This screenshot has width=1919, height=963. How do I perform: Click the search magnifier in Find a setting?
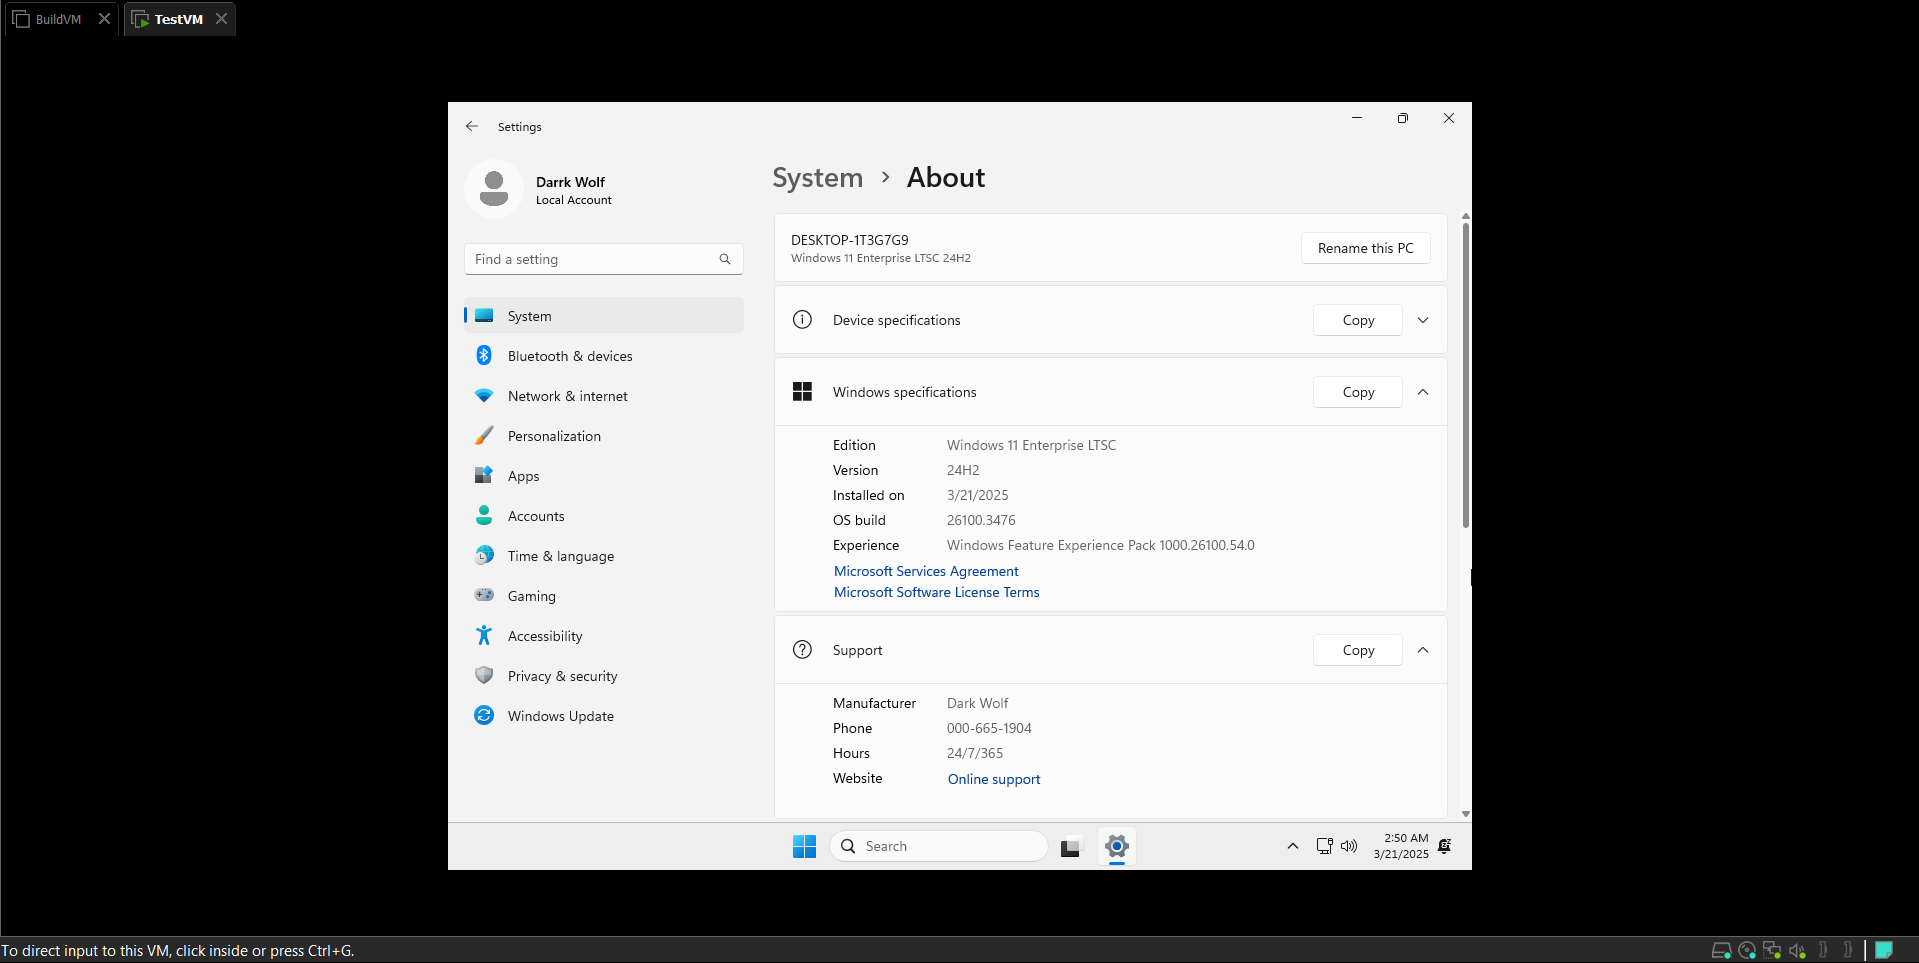[725, 259]
